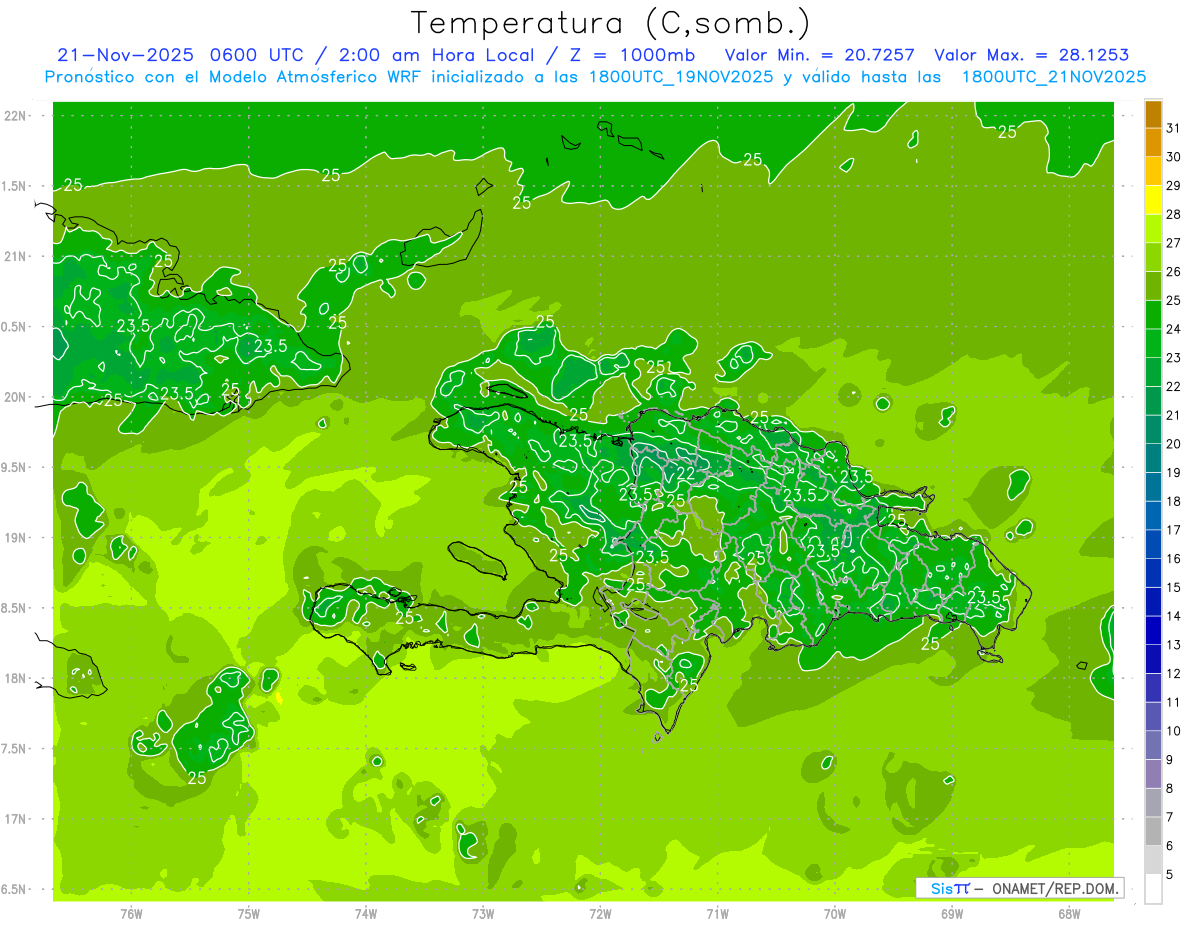Click the color-scale value "8"
Viewport: 1200px width, 927px height.
pos(1170,789)
